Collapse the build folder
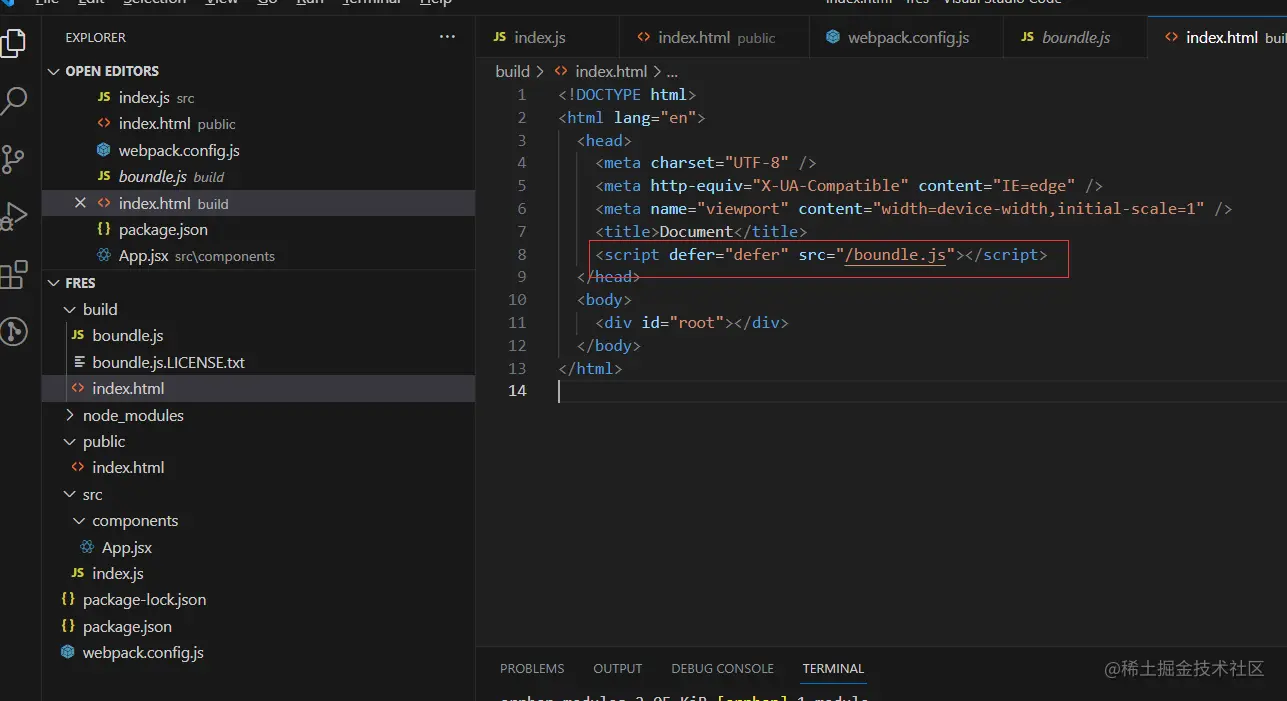Screen dimensions: 1287x701 [69, 309]
